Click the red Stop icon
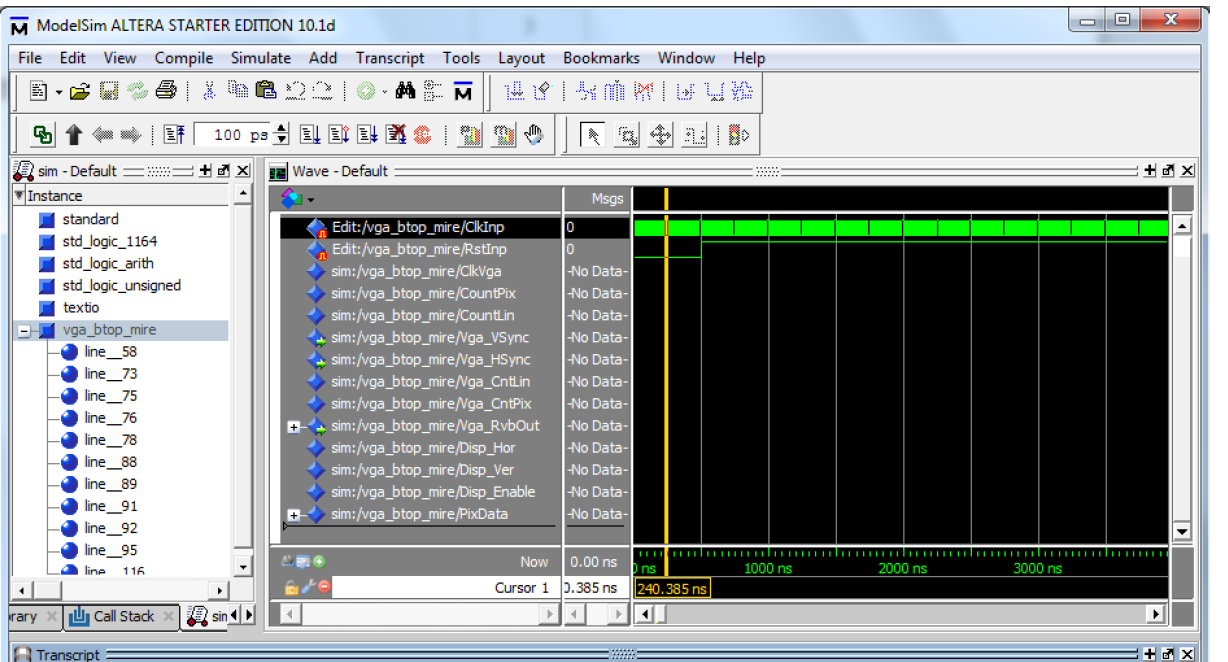1228x662 pixels. 422,135
